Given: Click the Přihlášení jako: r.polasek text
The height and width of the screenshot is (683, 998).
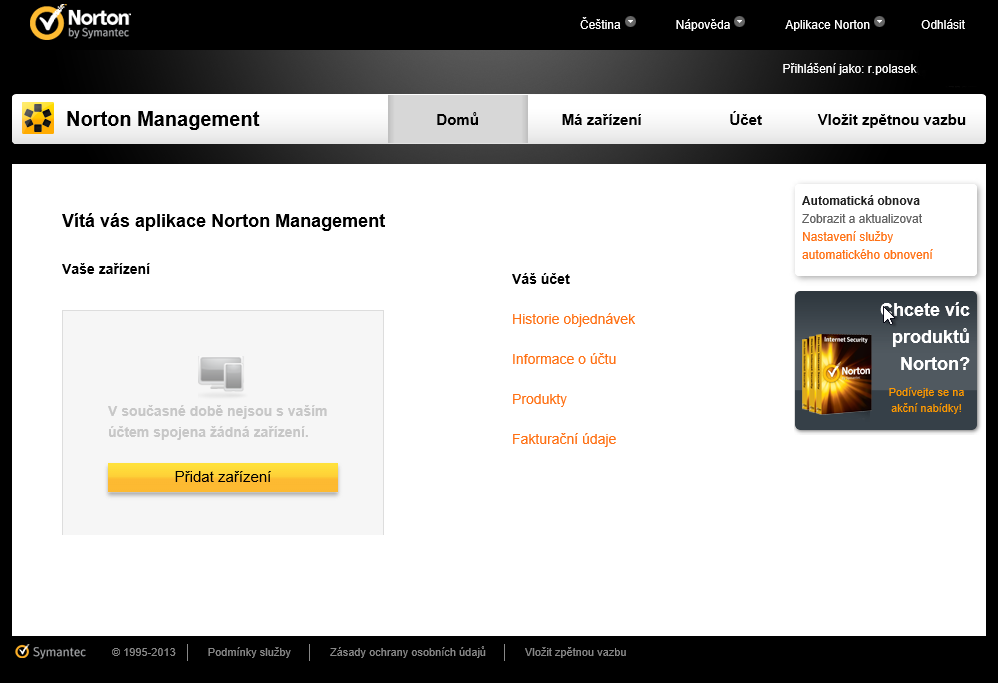Looking at the screenshot, I should (x=849, y=69).
